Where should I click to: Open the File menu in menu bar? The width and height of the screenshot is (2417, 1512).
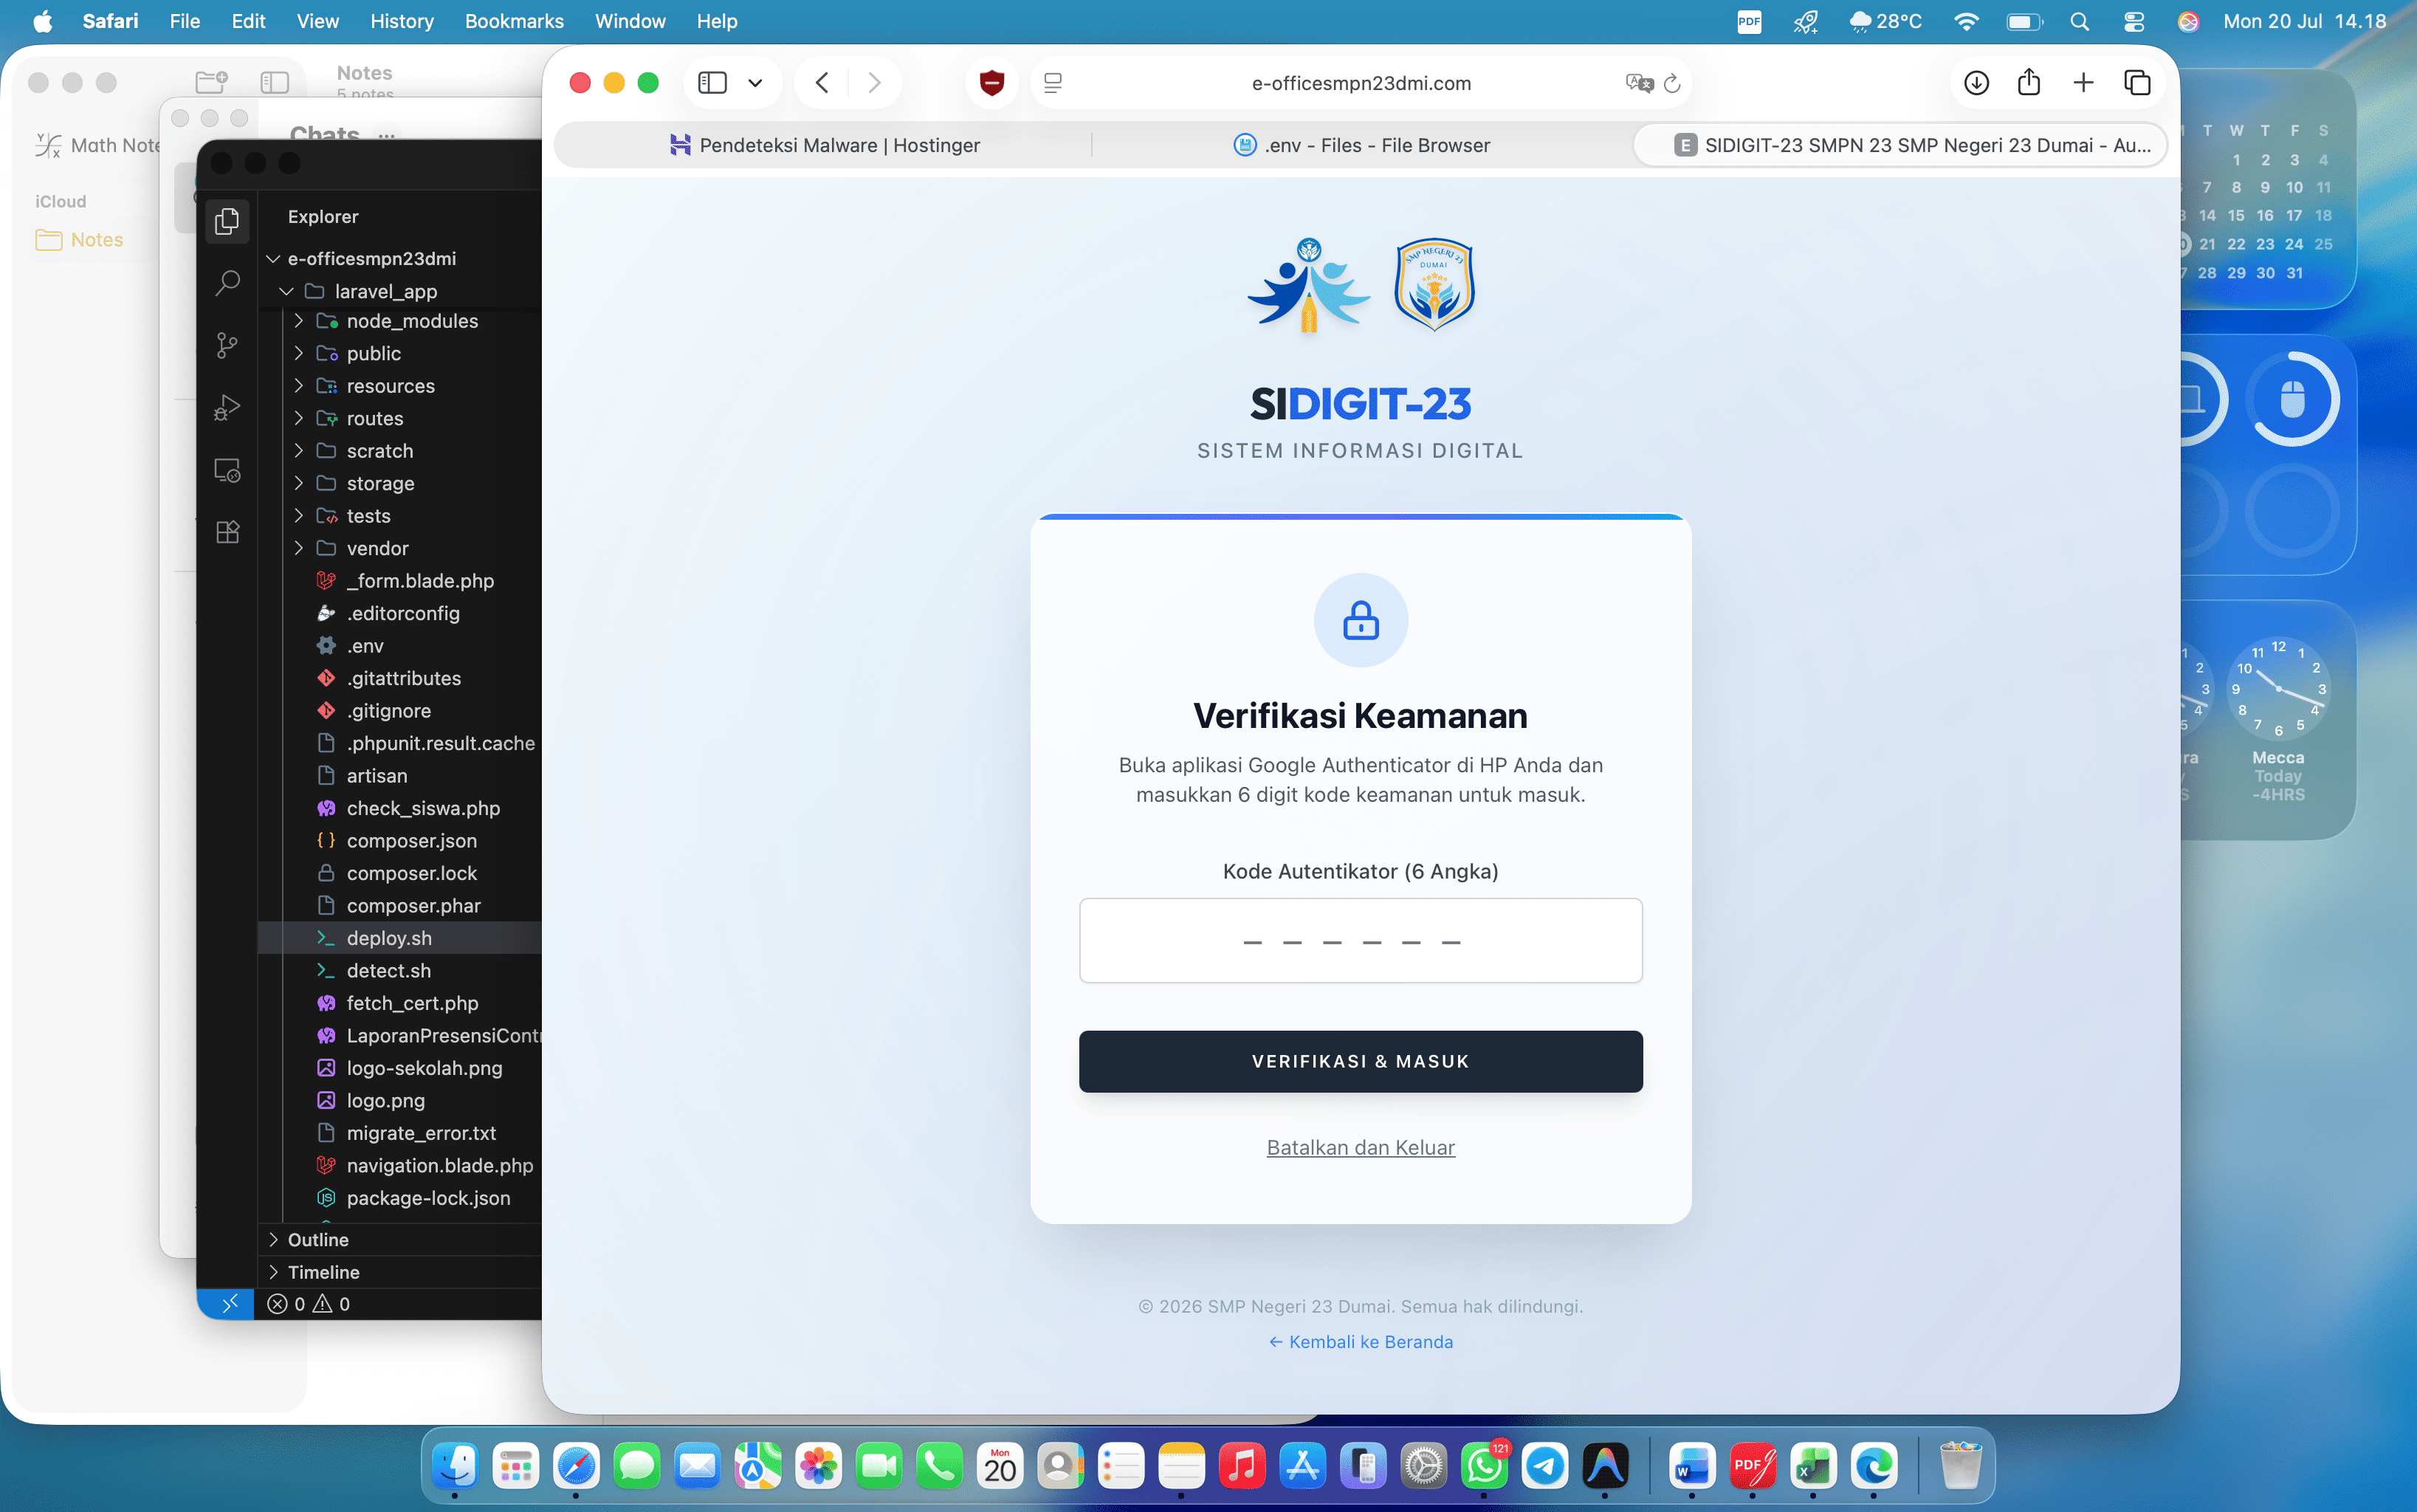185,21
